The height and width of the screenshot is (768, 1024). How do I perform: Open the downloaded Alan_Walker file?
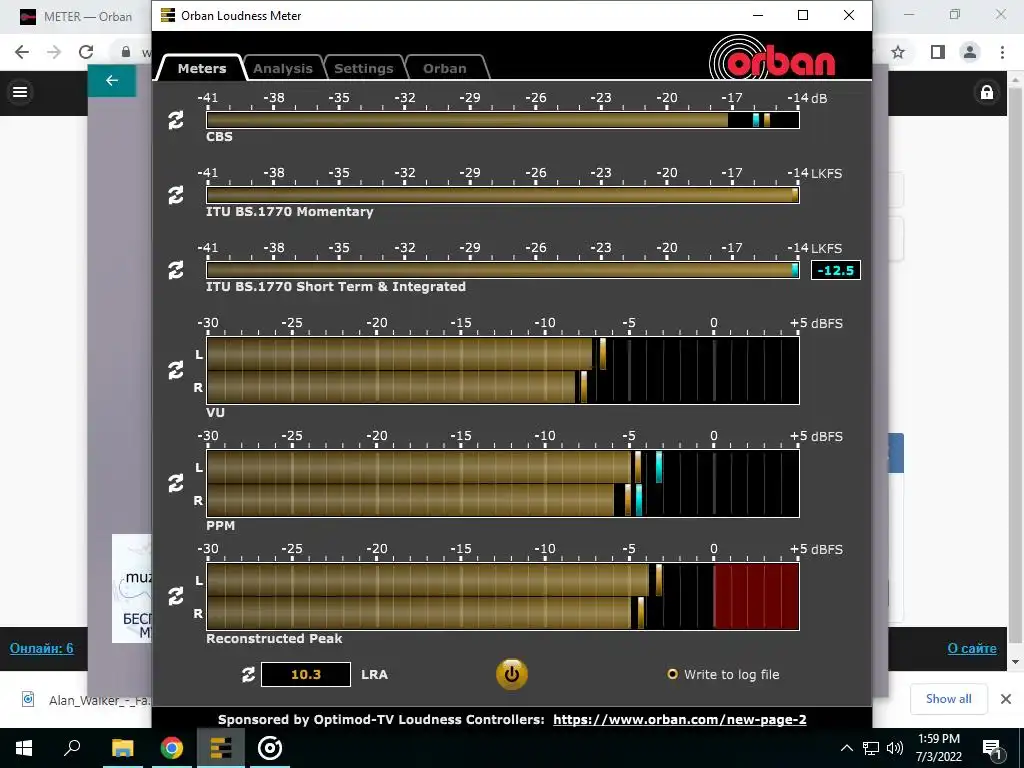87,700
